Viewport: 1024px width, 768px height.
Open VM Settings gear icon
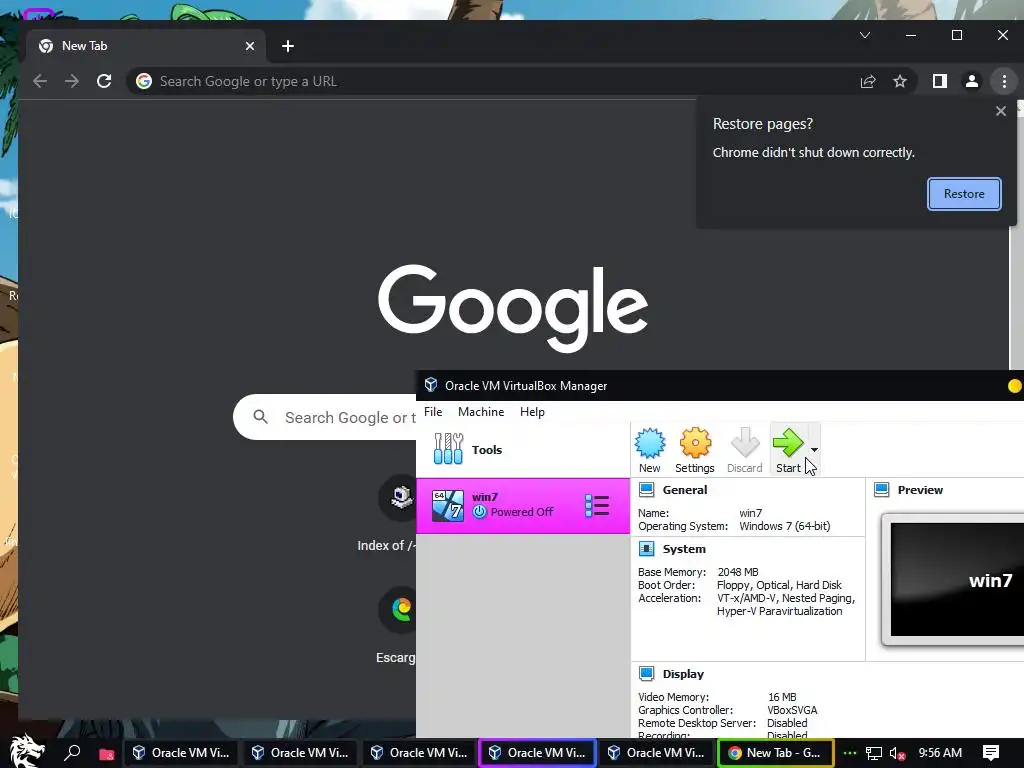(695, 449)
